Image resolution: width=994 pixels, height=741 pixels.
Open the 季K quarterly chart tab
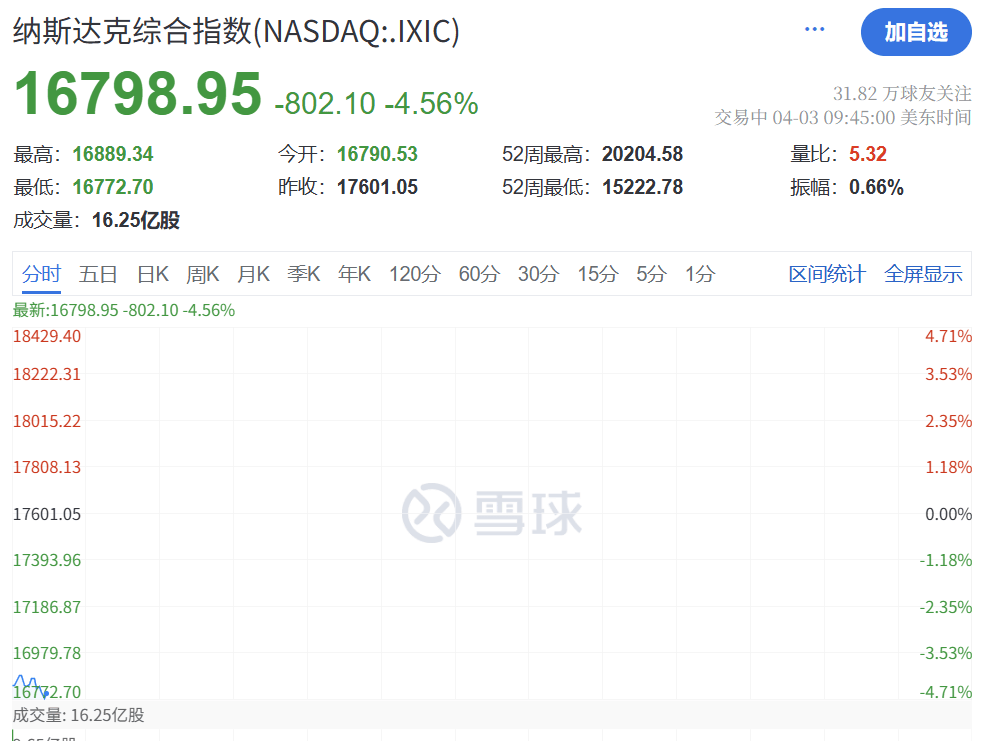pyautogui.click(x=304, y=273)
